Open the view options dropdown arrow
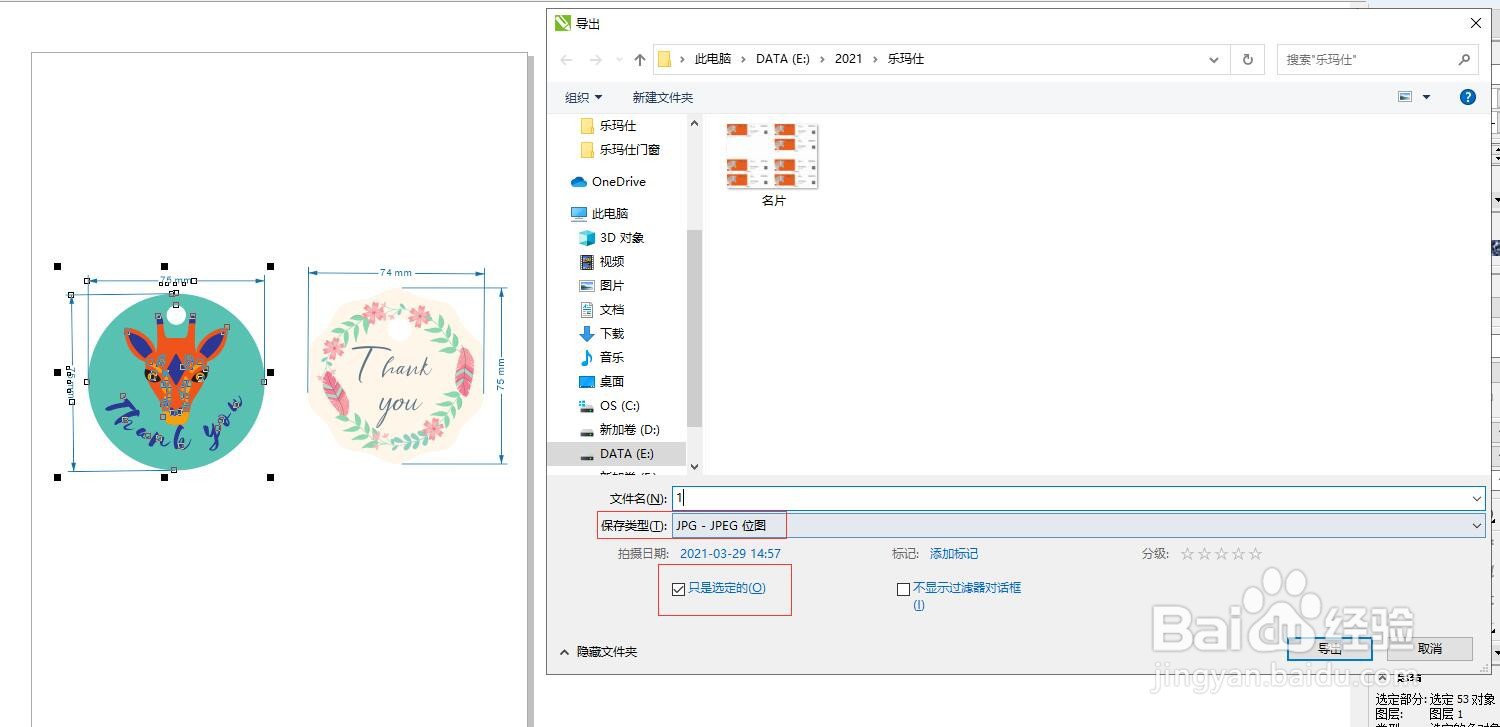 (x=1426, y=97)
